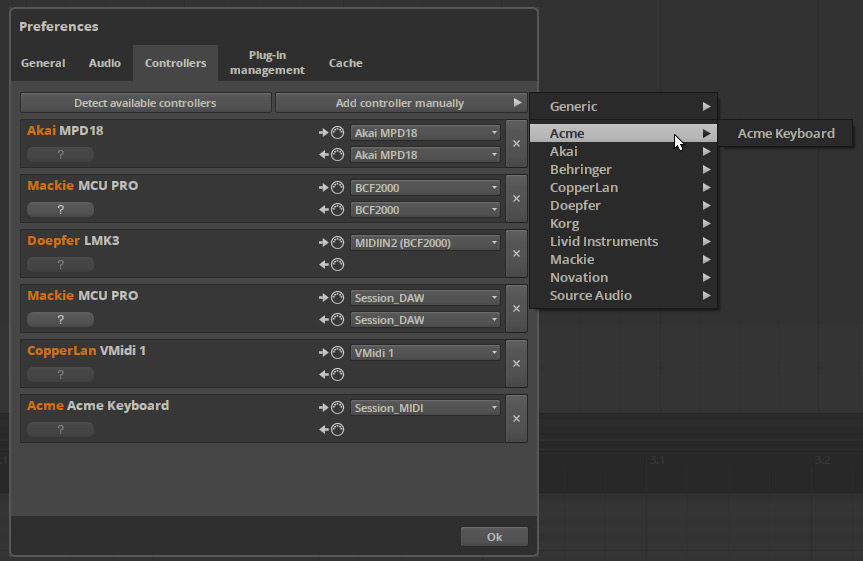Expand the Korg vendor submenu
The image size is (863, 561).
click(x=624, y=224)
